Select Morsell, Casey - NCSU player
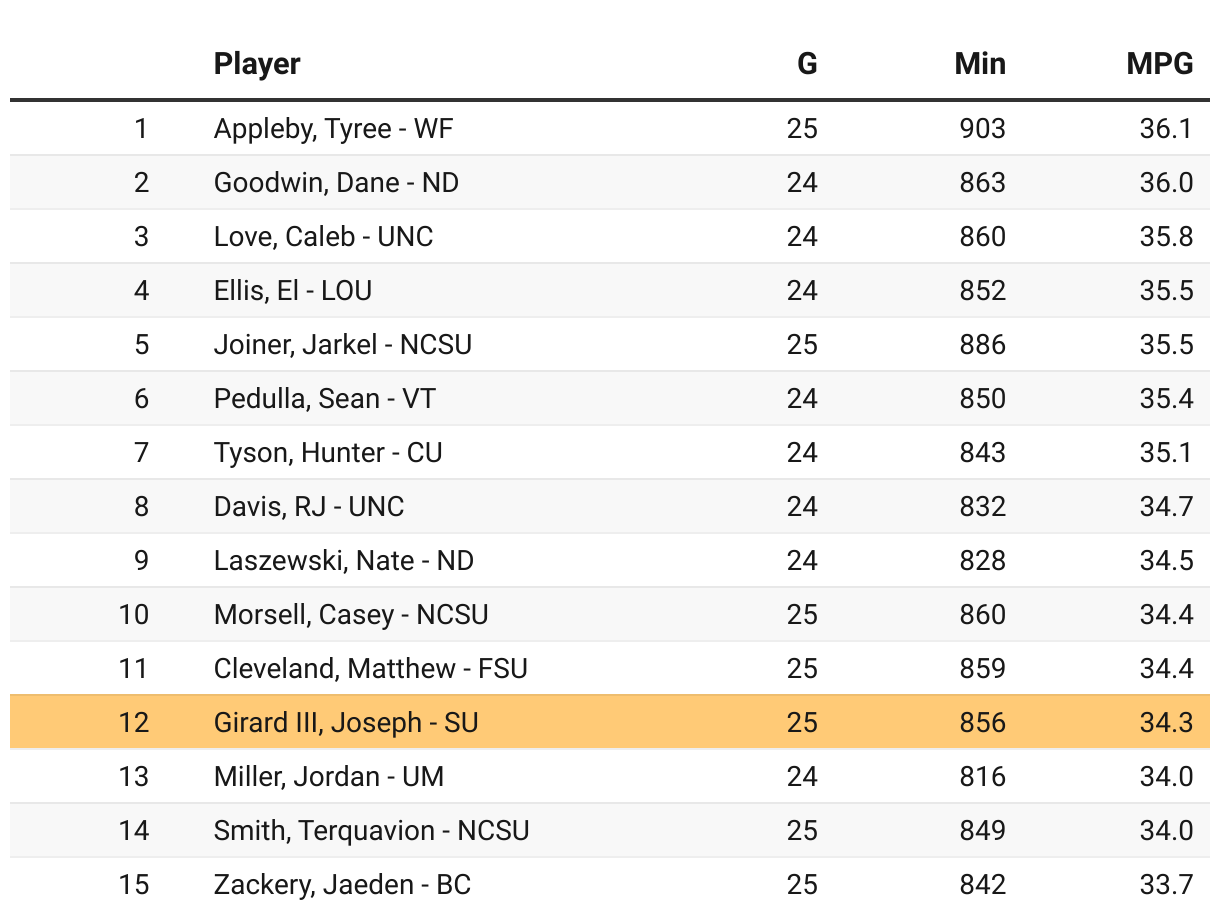 pyautogui.click(x=351, y=614)
